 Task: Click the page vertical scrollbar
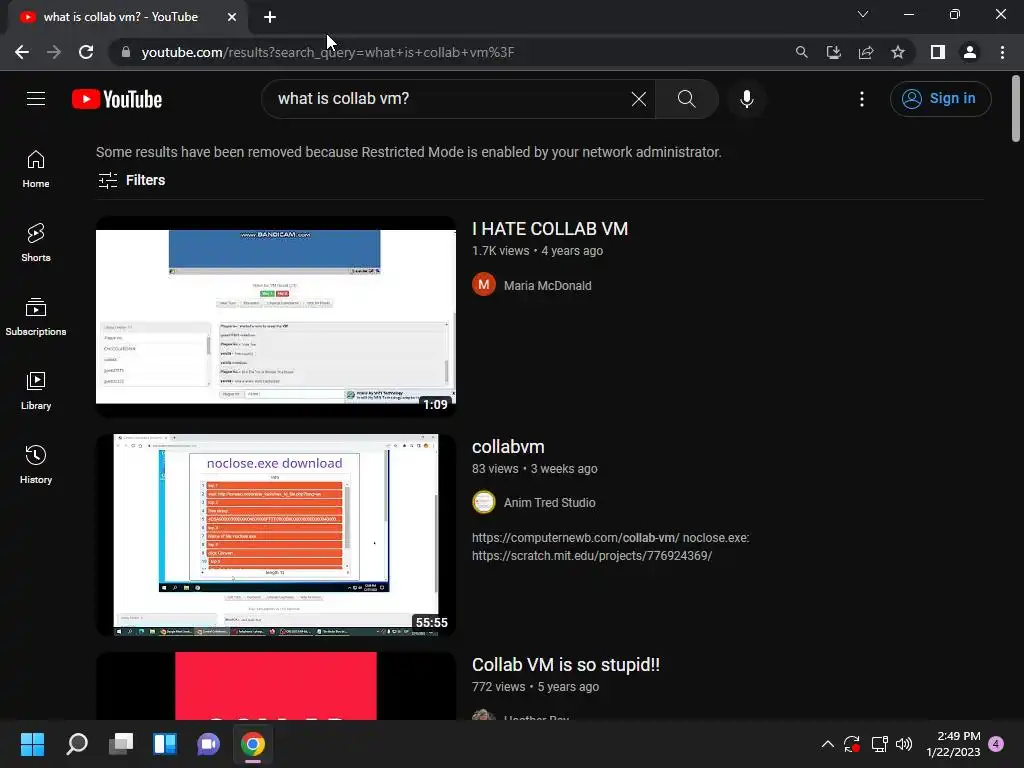coord(1016,108)
